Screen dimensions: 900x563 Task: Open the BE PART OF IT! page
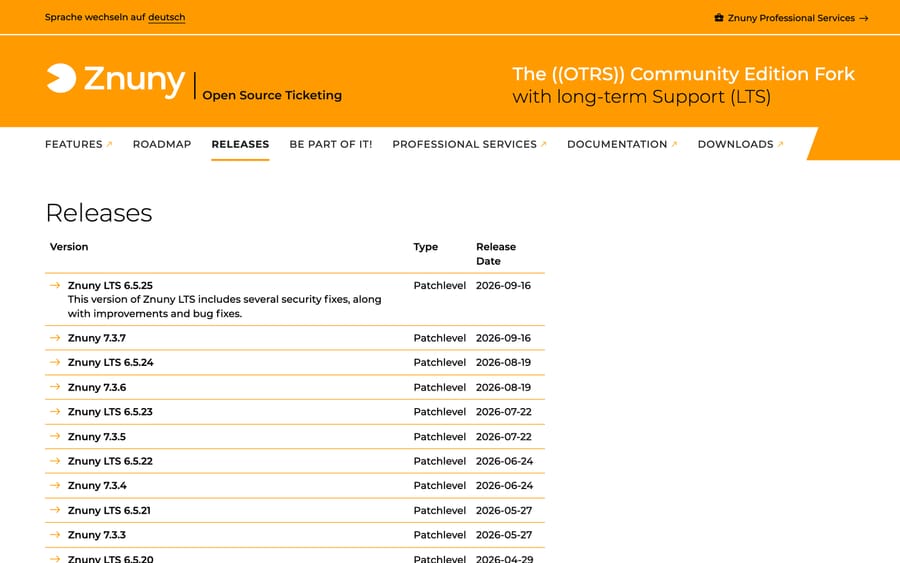tap(331, 144)
